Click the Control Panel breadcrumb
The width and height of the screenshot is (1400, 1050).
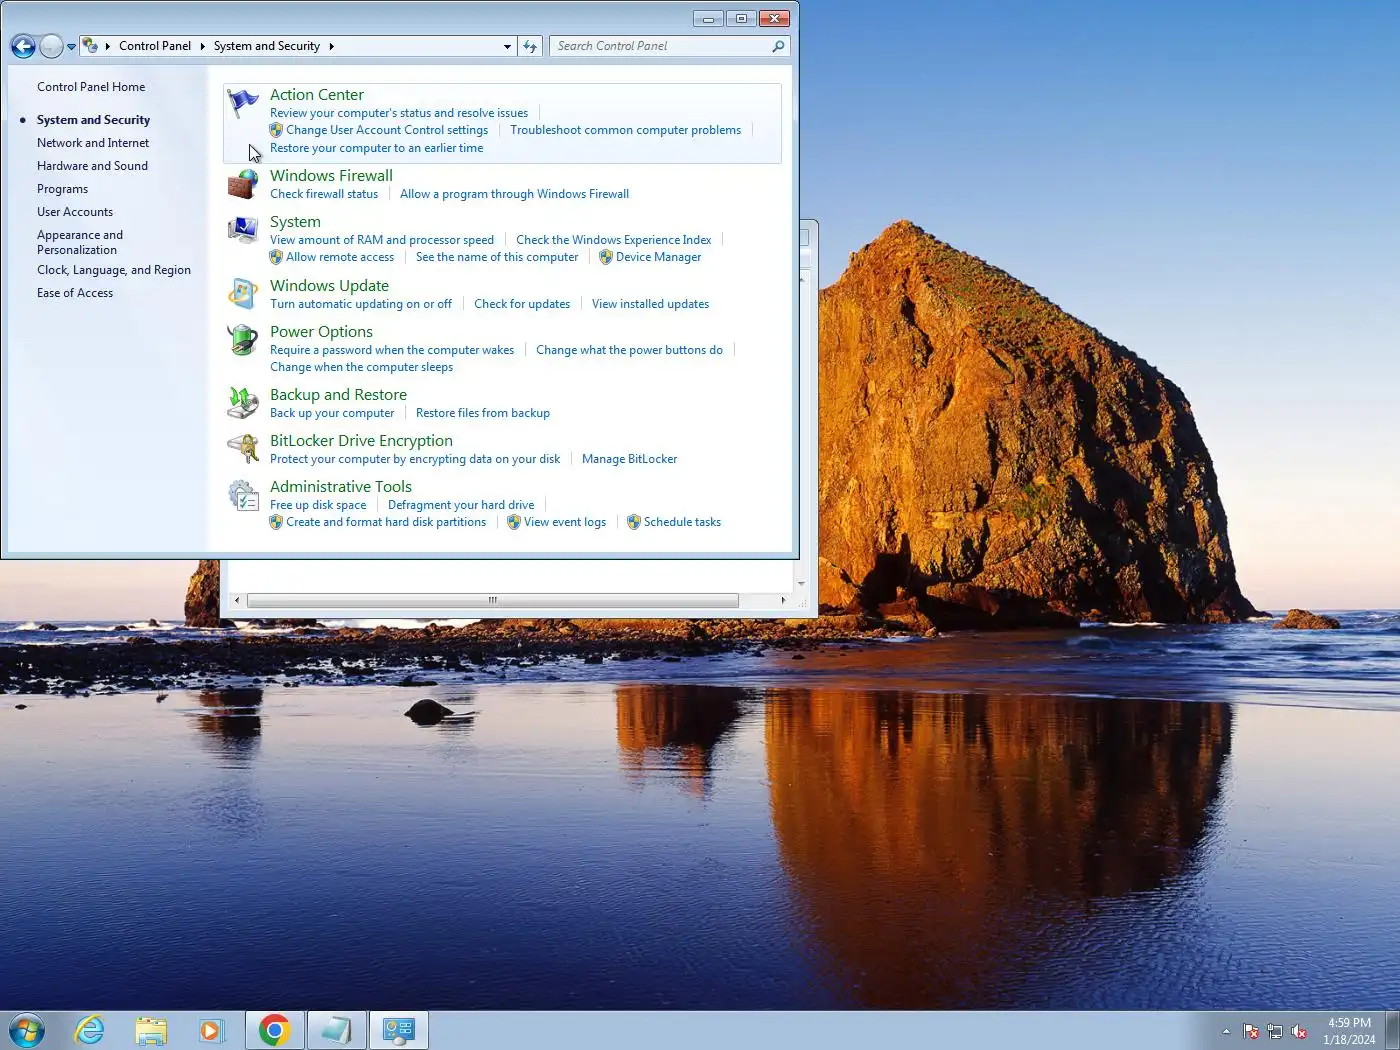point(154,46)
